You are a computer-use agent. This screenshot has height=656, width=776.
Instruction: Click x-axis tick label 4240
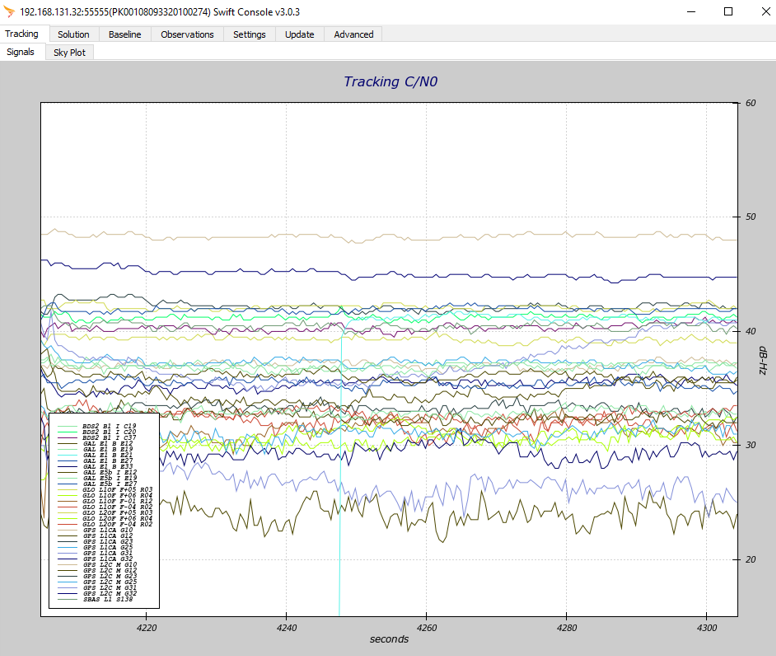click(x=287, y=628)
